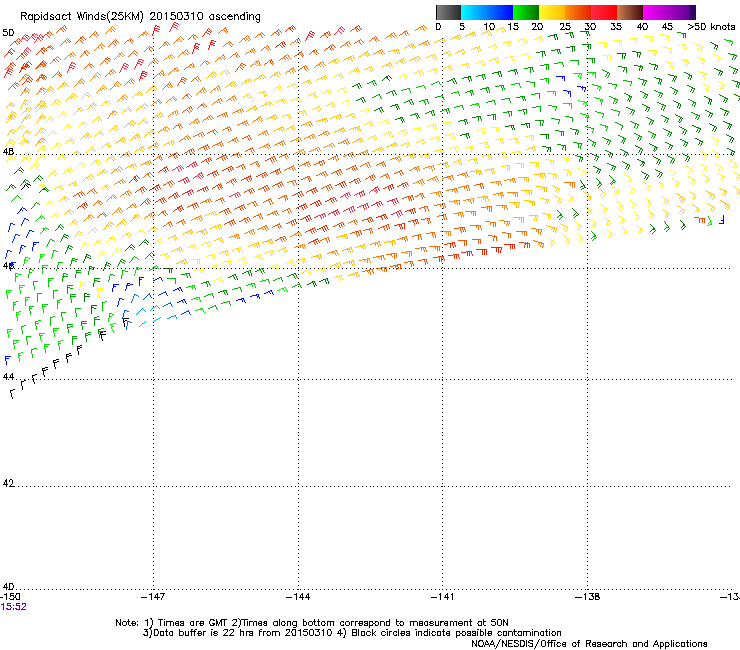The image size is (740, 650).
Task: Click the Rapidscat Winds title text
Action: tap(140, 17)
